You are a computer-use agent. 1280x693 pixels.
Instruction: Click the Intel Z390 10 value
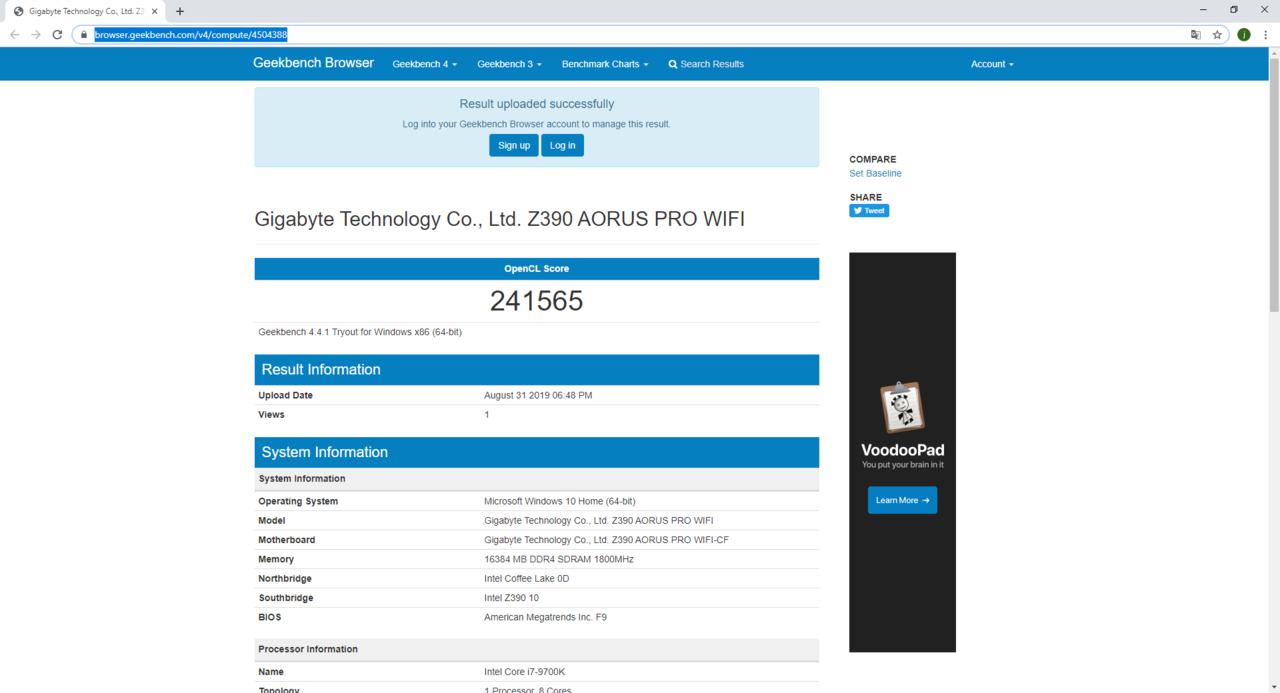512,598
